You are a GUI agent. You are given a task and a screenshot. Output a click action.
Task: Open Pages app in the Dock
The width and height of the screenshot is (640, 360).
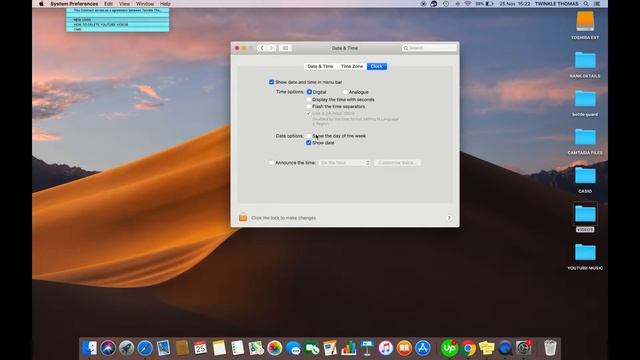tap(330, 348)
